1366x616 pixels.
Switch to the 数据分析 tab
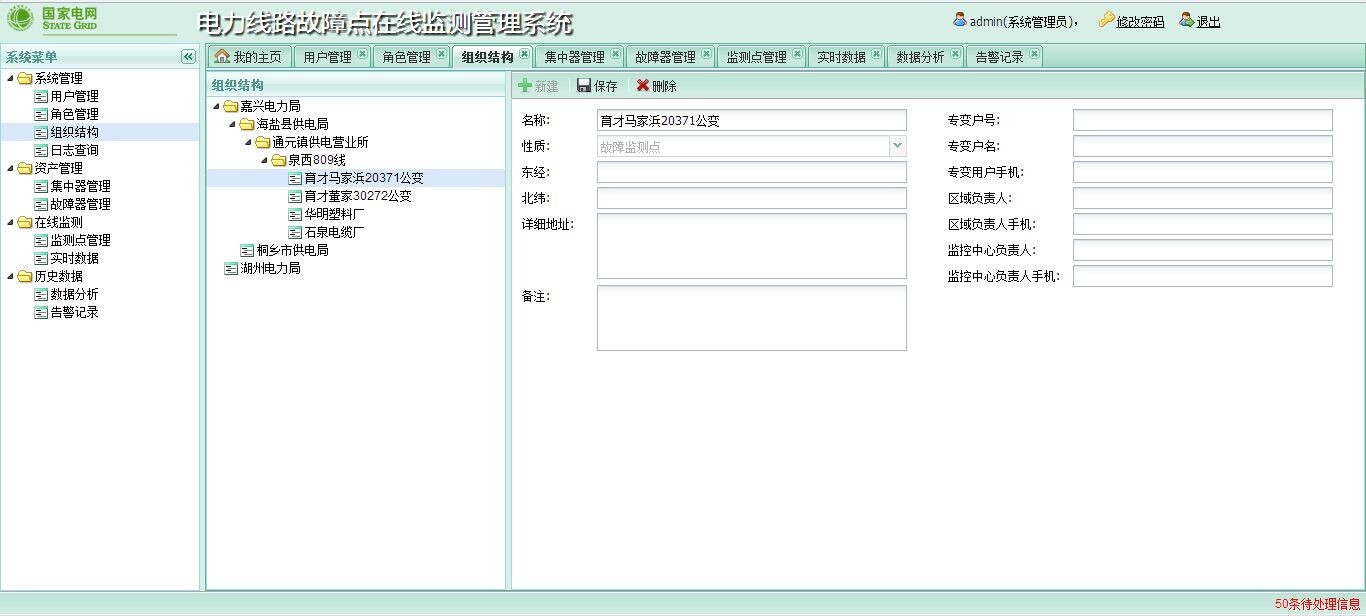tap(919, 57)
